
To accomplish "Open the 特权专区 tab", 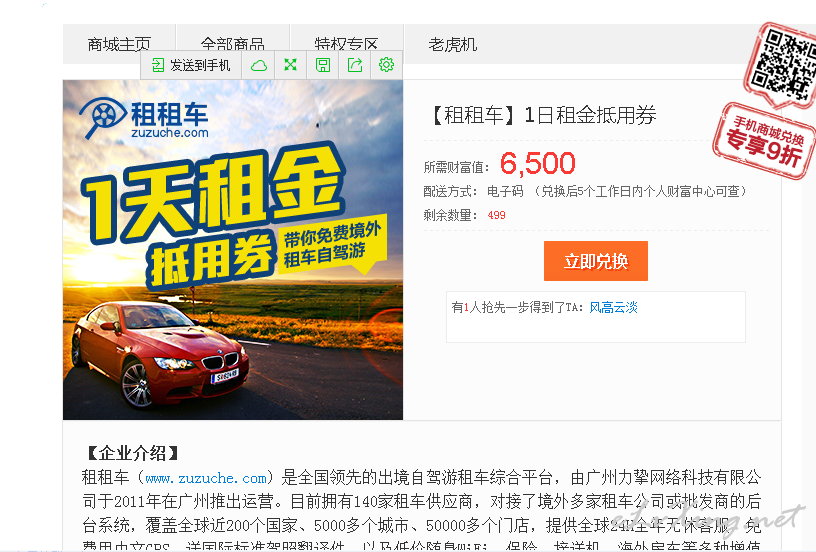I will (347, 44).
